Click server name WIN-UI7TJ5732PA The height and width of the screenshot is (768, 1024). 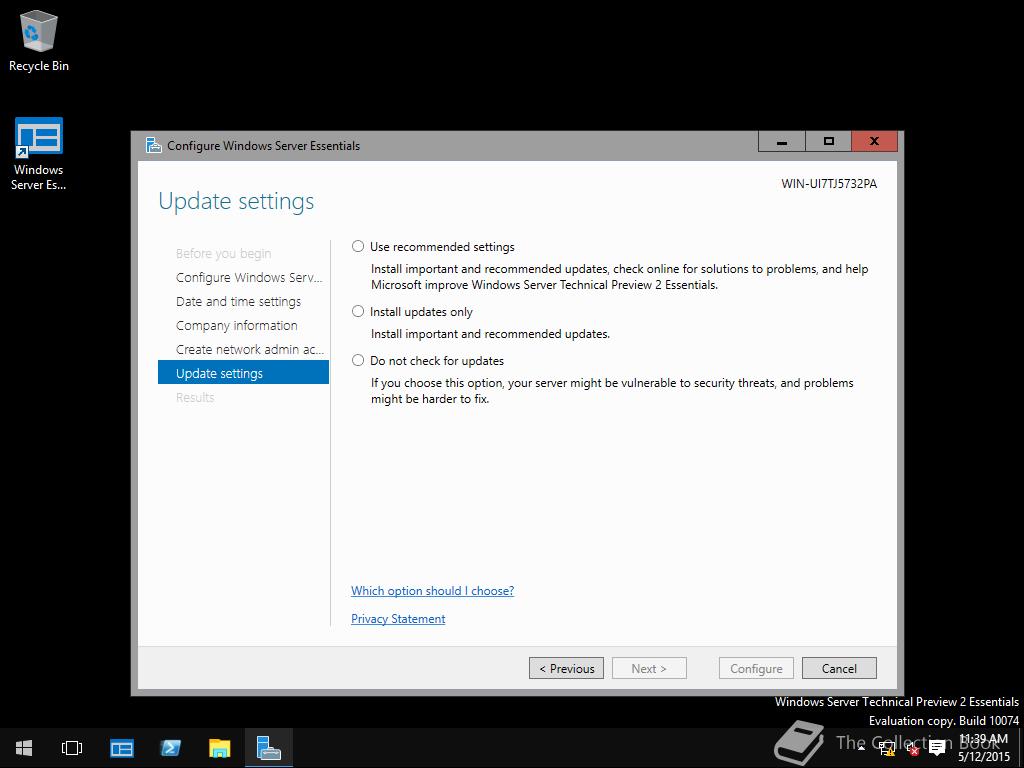pyautogui.click(x=829, y=184)
